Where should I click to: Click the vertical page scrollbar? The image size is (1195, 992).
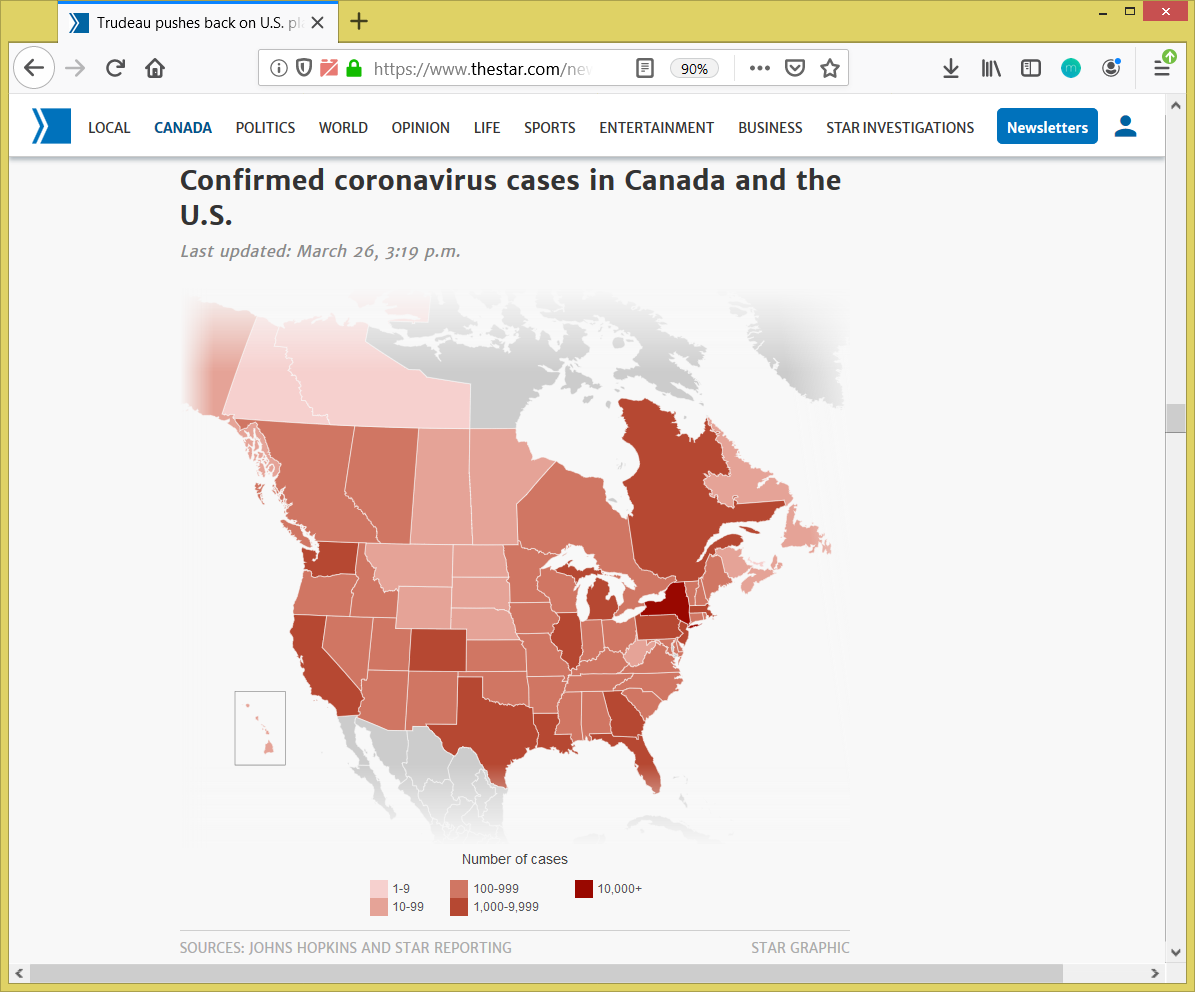click(1175, 418)
